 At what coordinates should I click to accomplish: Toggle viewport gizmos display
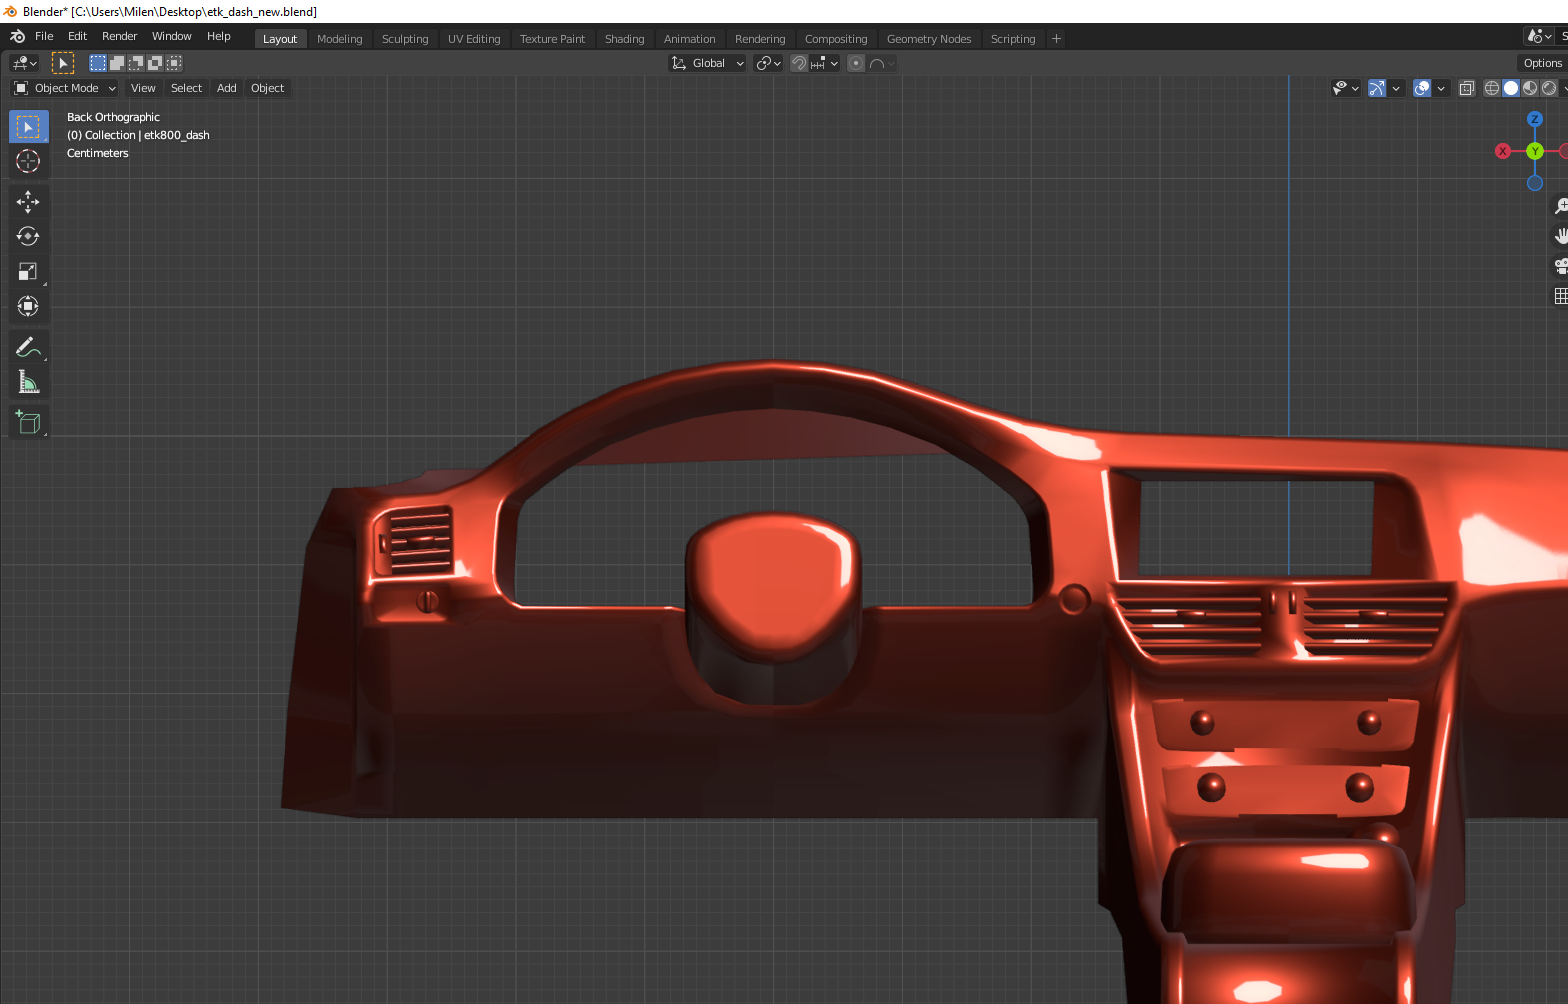tap(1377, 88)
